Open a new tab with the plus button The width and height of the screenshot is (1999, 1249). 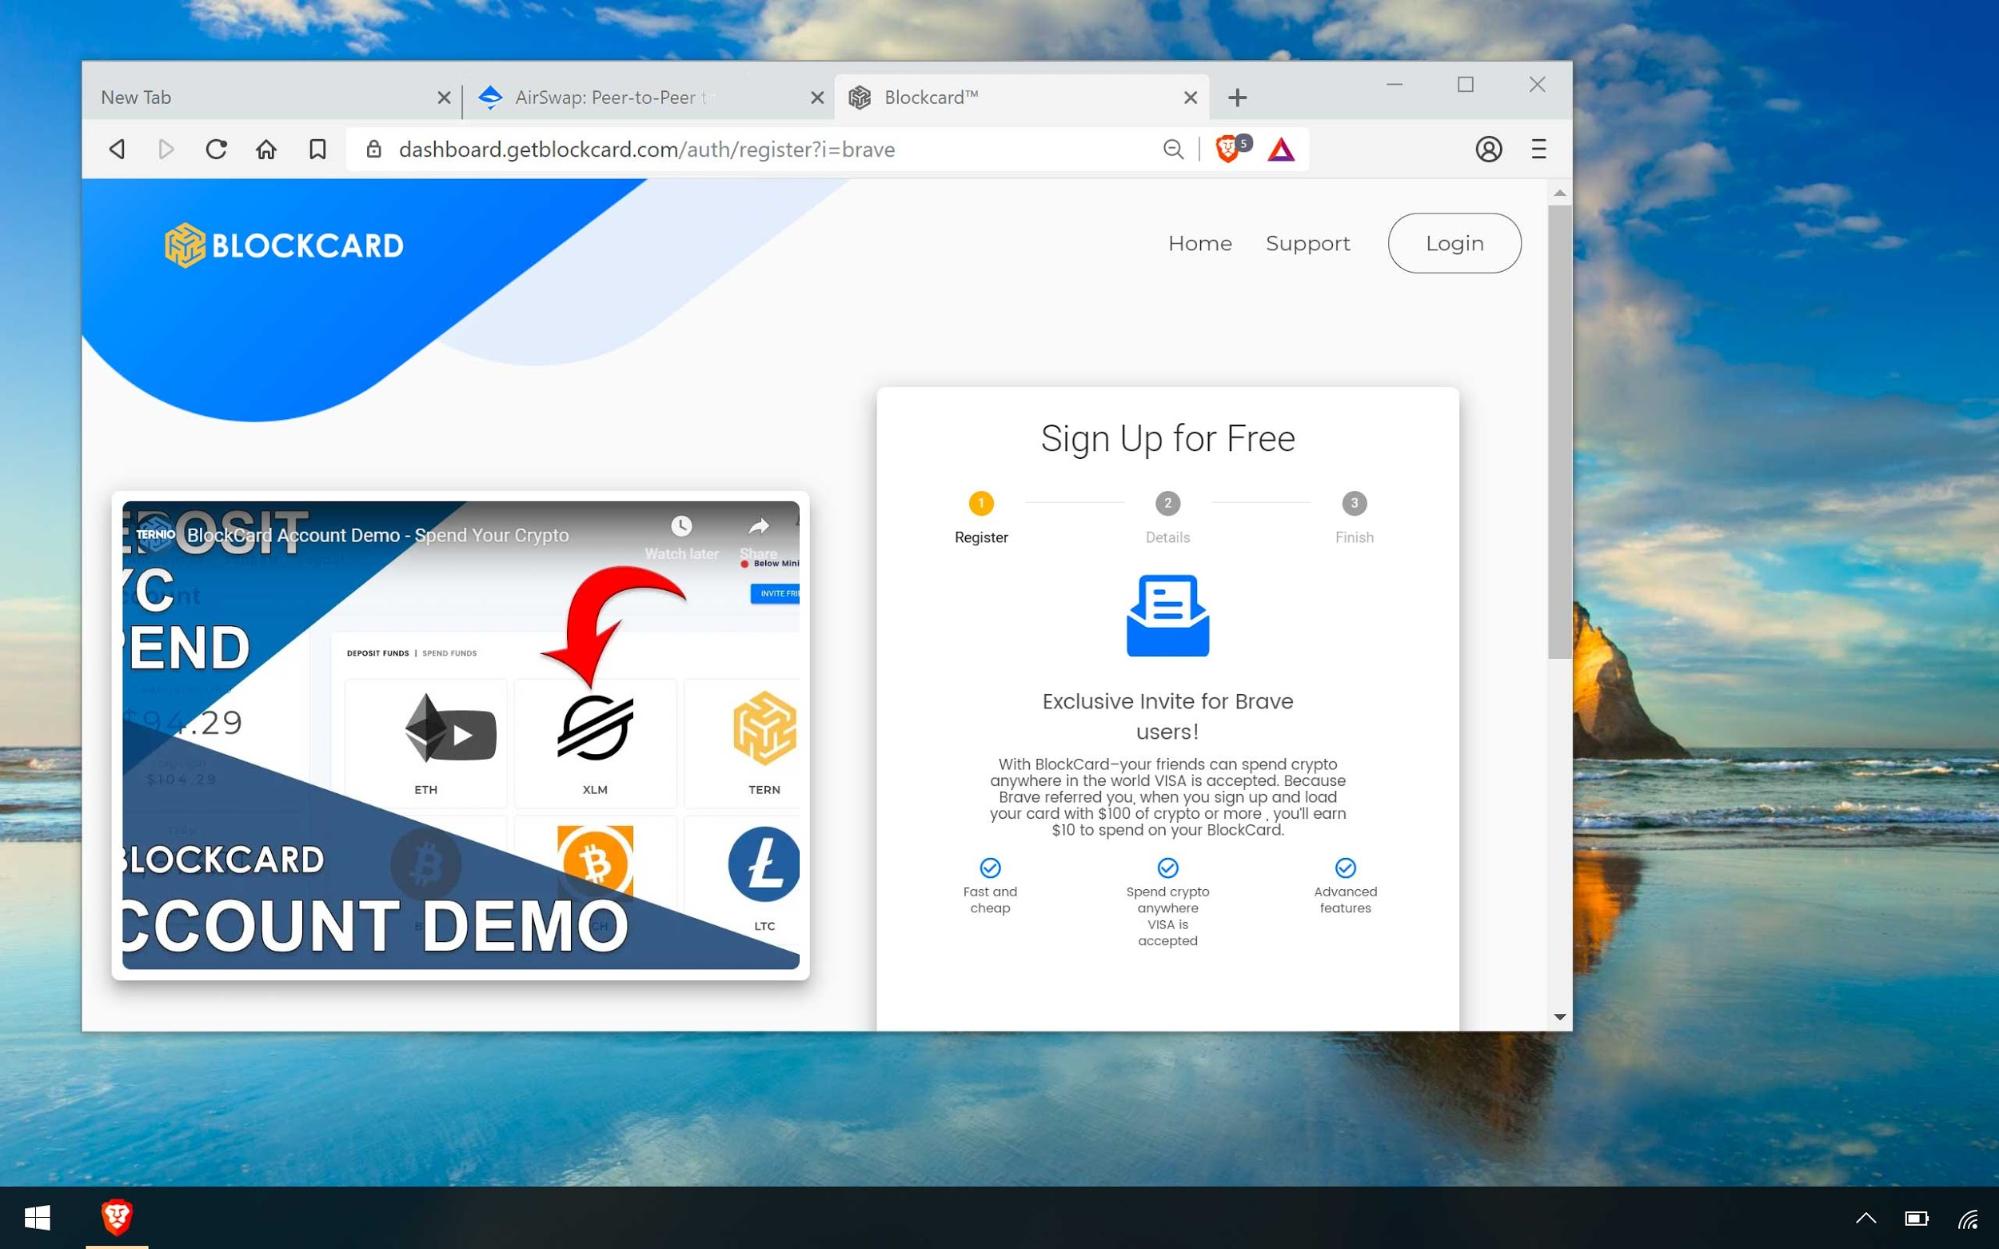click(1237, 97)
